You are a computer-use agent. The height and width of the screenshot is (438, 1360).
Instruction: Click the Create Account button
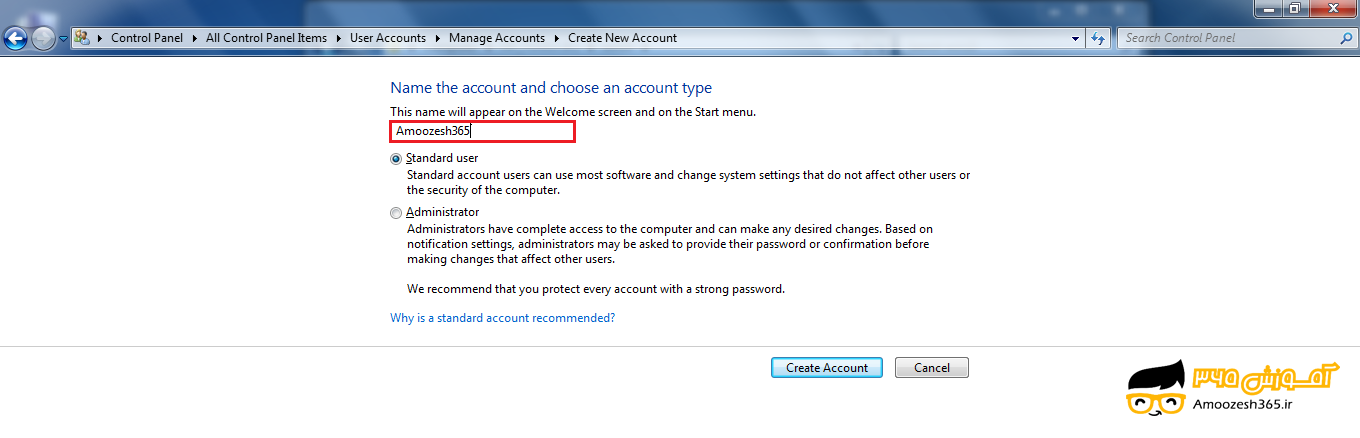827,368
